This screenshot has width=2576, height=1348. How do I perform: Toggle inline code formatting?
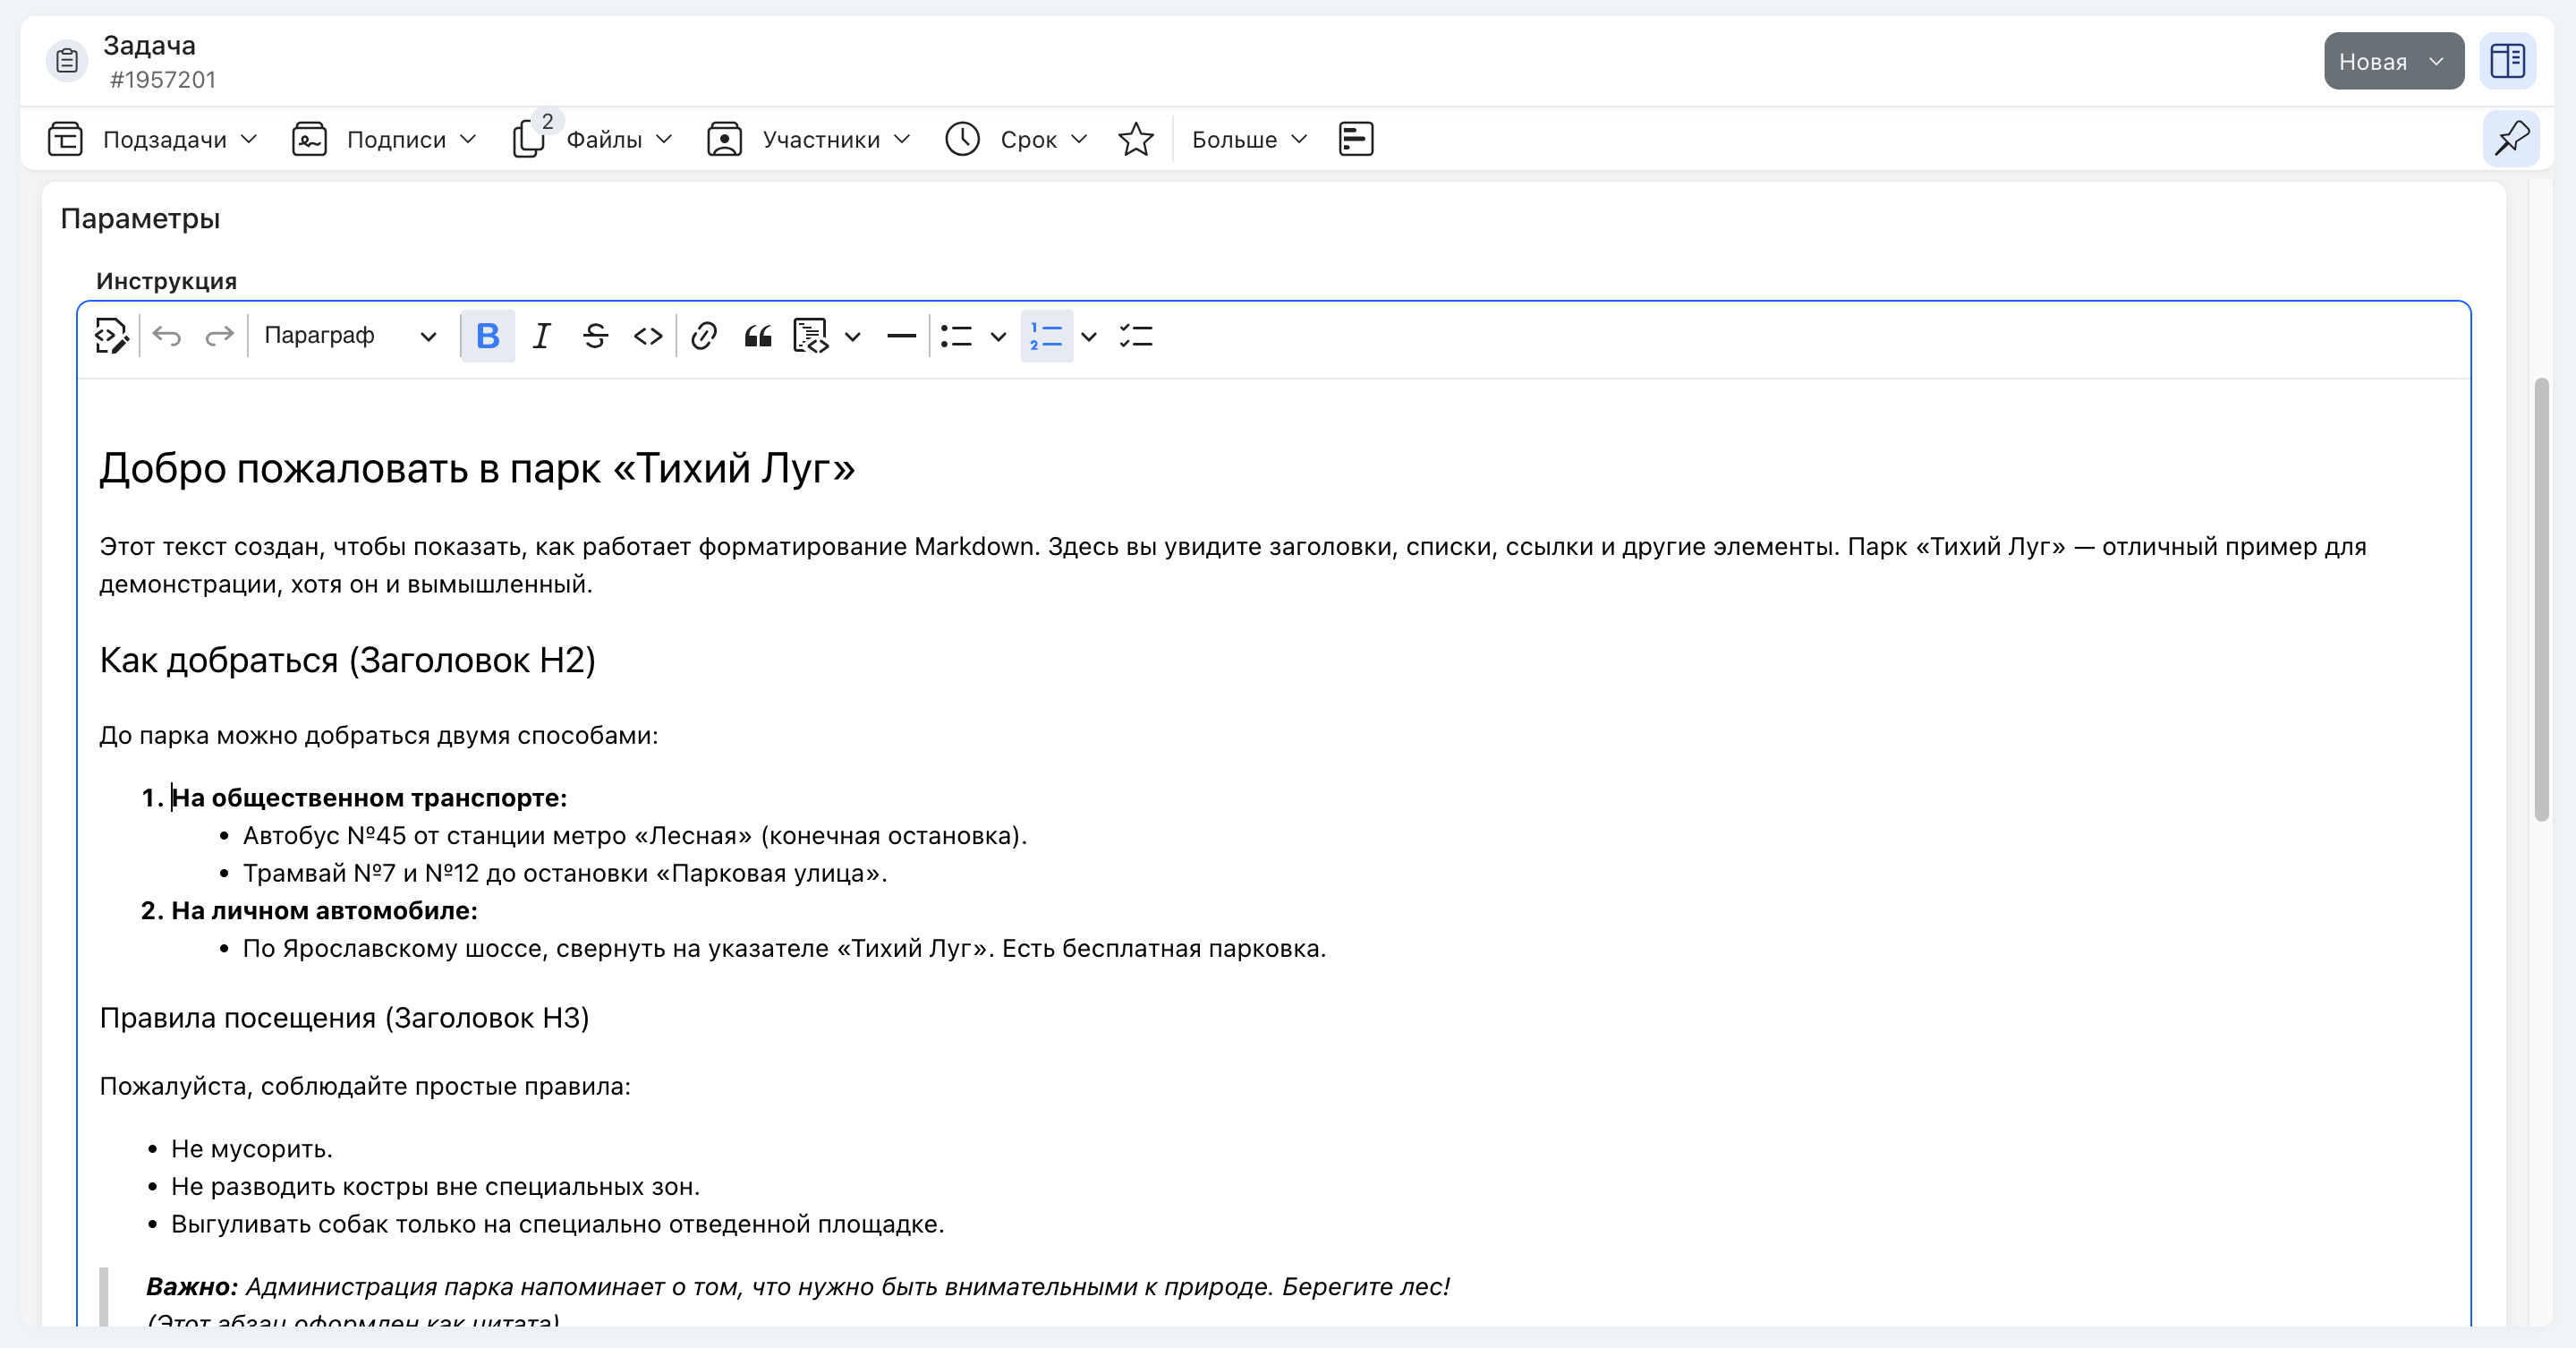click(648, 336)
